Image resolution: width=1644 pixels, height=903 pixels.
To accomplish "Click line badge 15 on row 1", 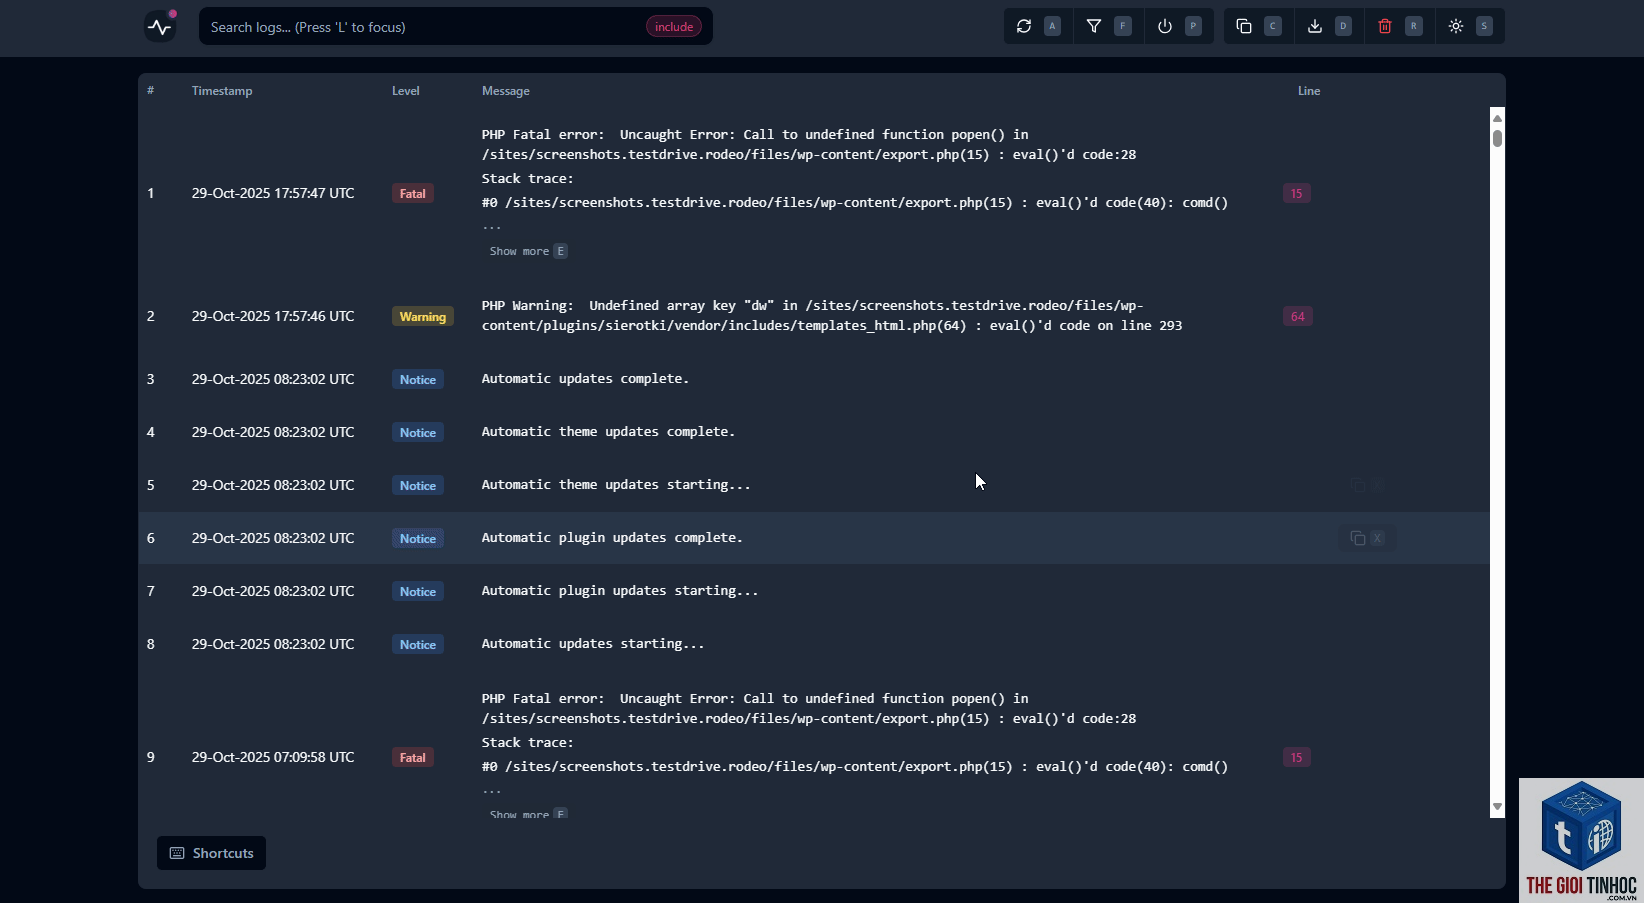I will pos(1297,193).
